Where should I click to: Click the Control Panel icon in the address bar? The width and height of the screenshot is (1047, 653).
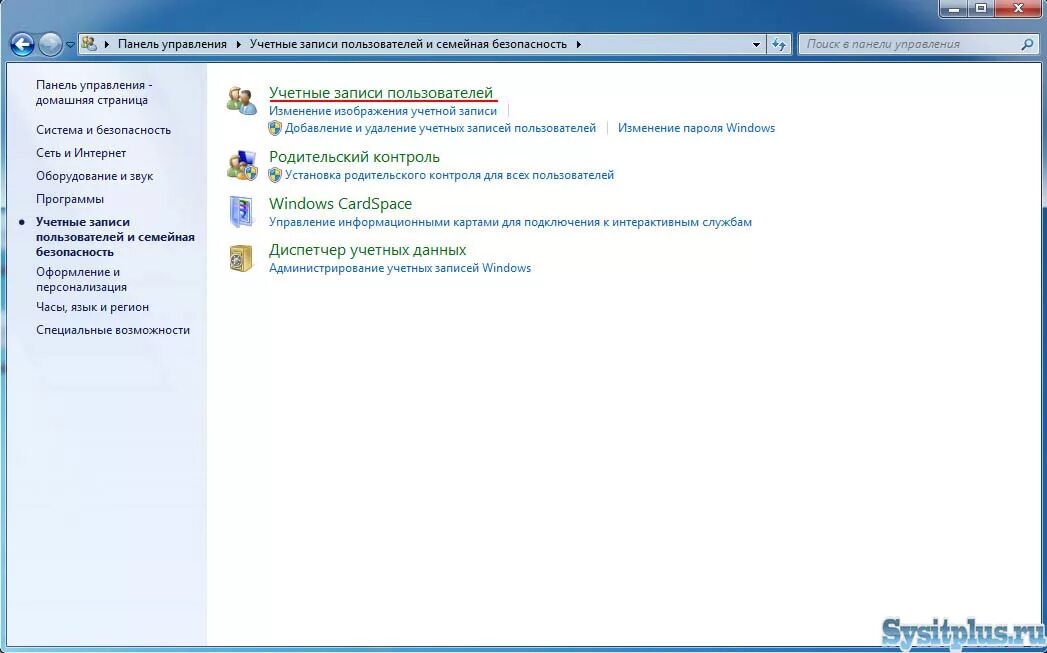click(89, 43)
